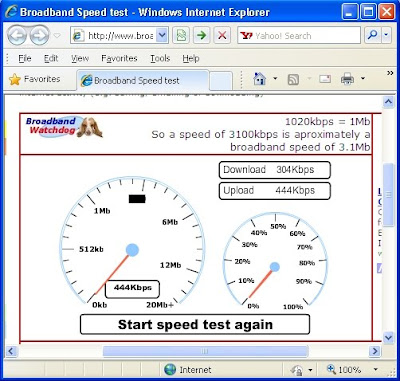Click the RSS feeds icon
The width and height of the screenshot is (400, 381).
293,79
